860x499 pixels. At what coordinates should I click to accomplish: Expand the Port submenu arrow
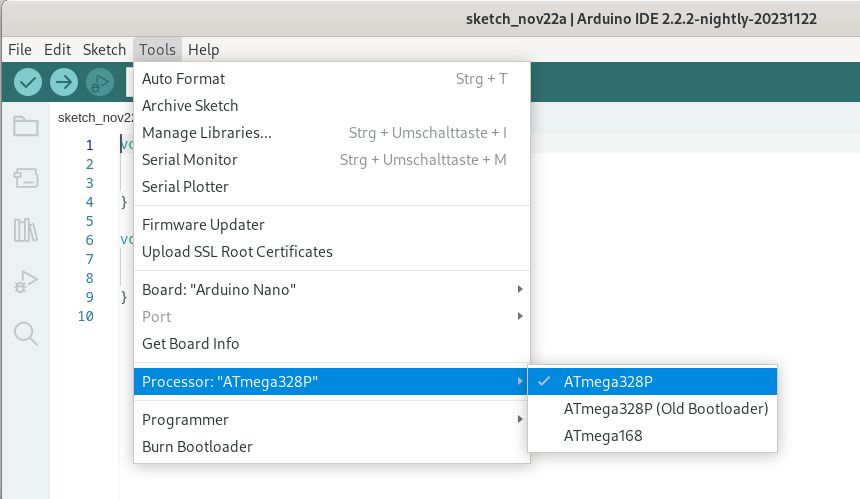pos(520,316)
